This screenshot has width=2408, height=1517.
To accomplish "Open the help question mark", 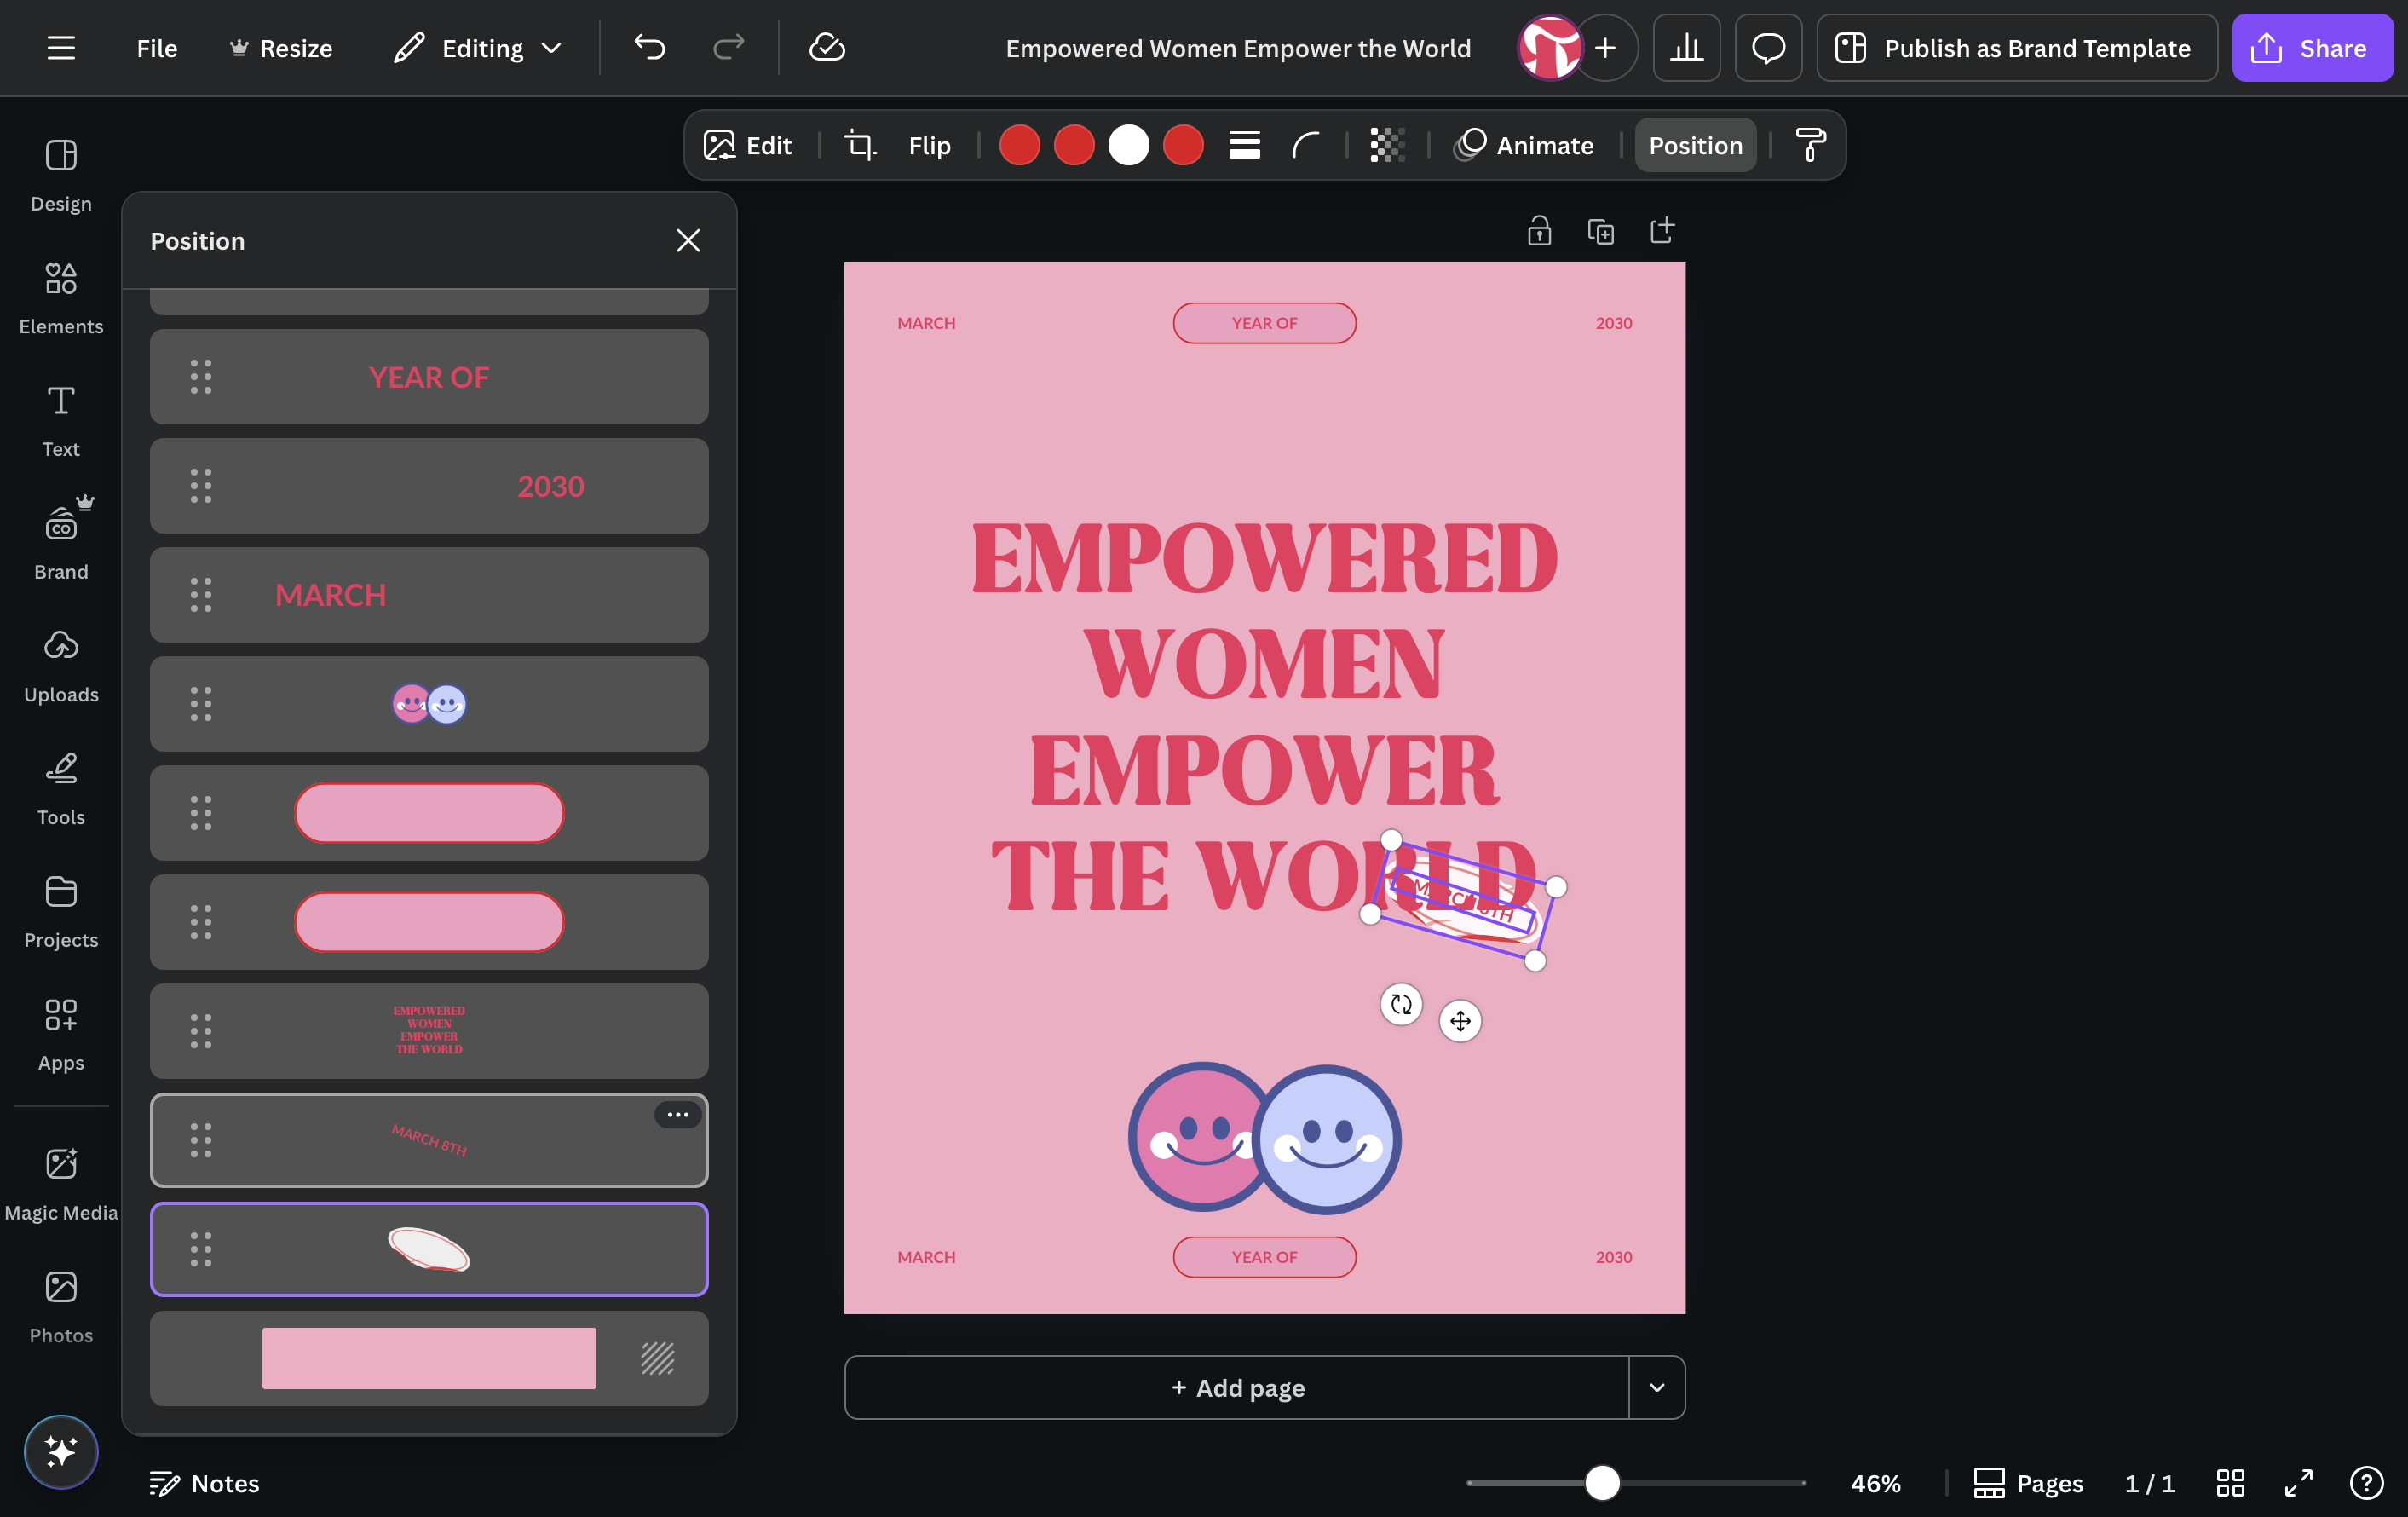I will coord(2366,1483).
